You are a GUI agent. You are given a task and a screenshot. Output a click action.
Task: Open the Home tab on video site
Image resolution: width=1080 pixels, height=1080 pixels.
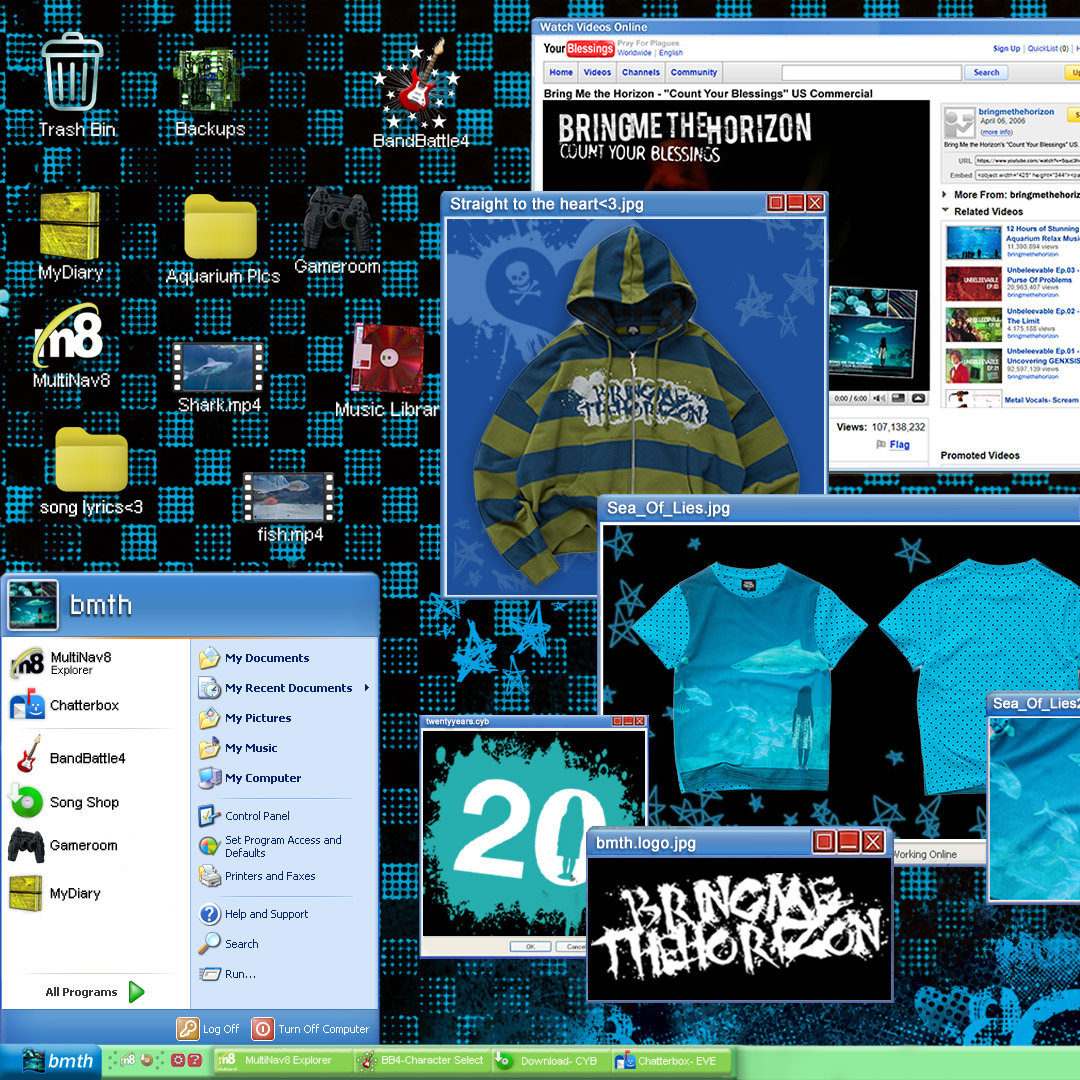click(x=561, y=72)
